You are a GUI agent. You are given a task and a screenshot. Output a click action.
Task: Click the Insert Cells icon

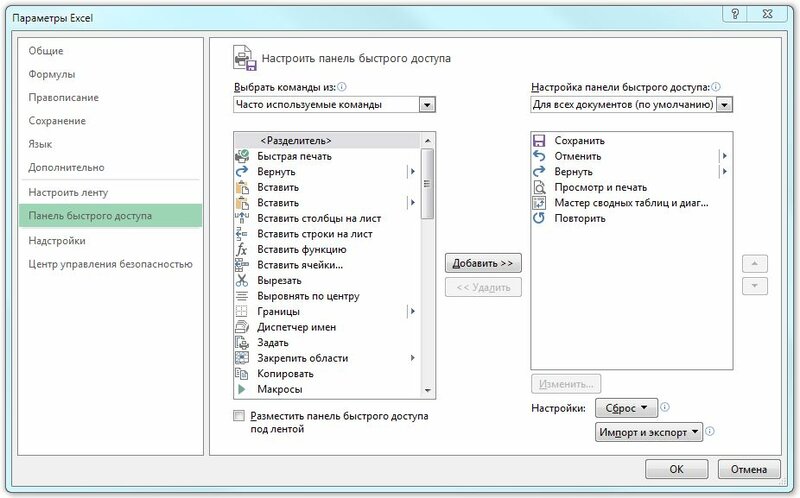[242, 265]
